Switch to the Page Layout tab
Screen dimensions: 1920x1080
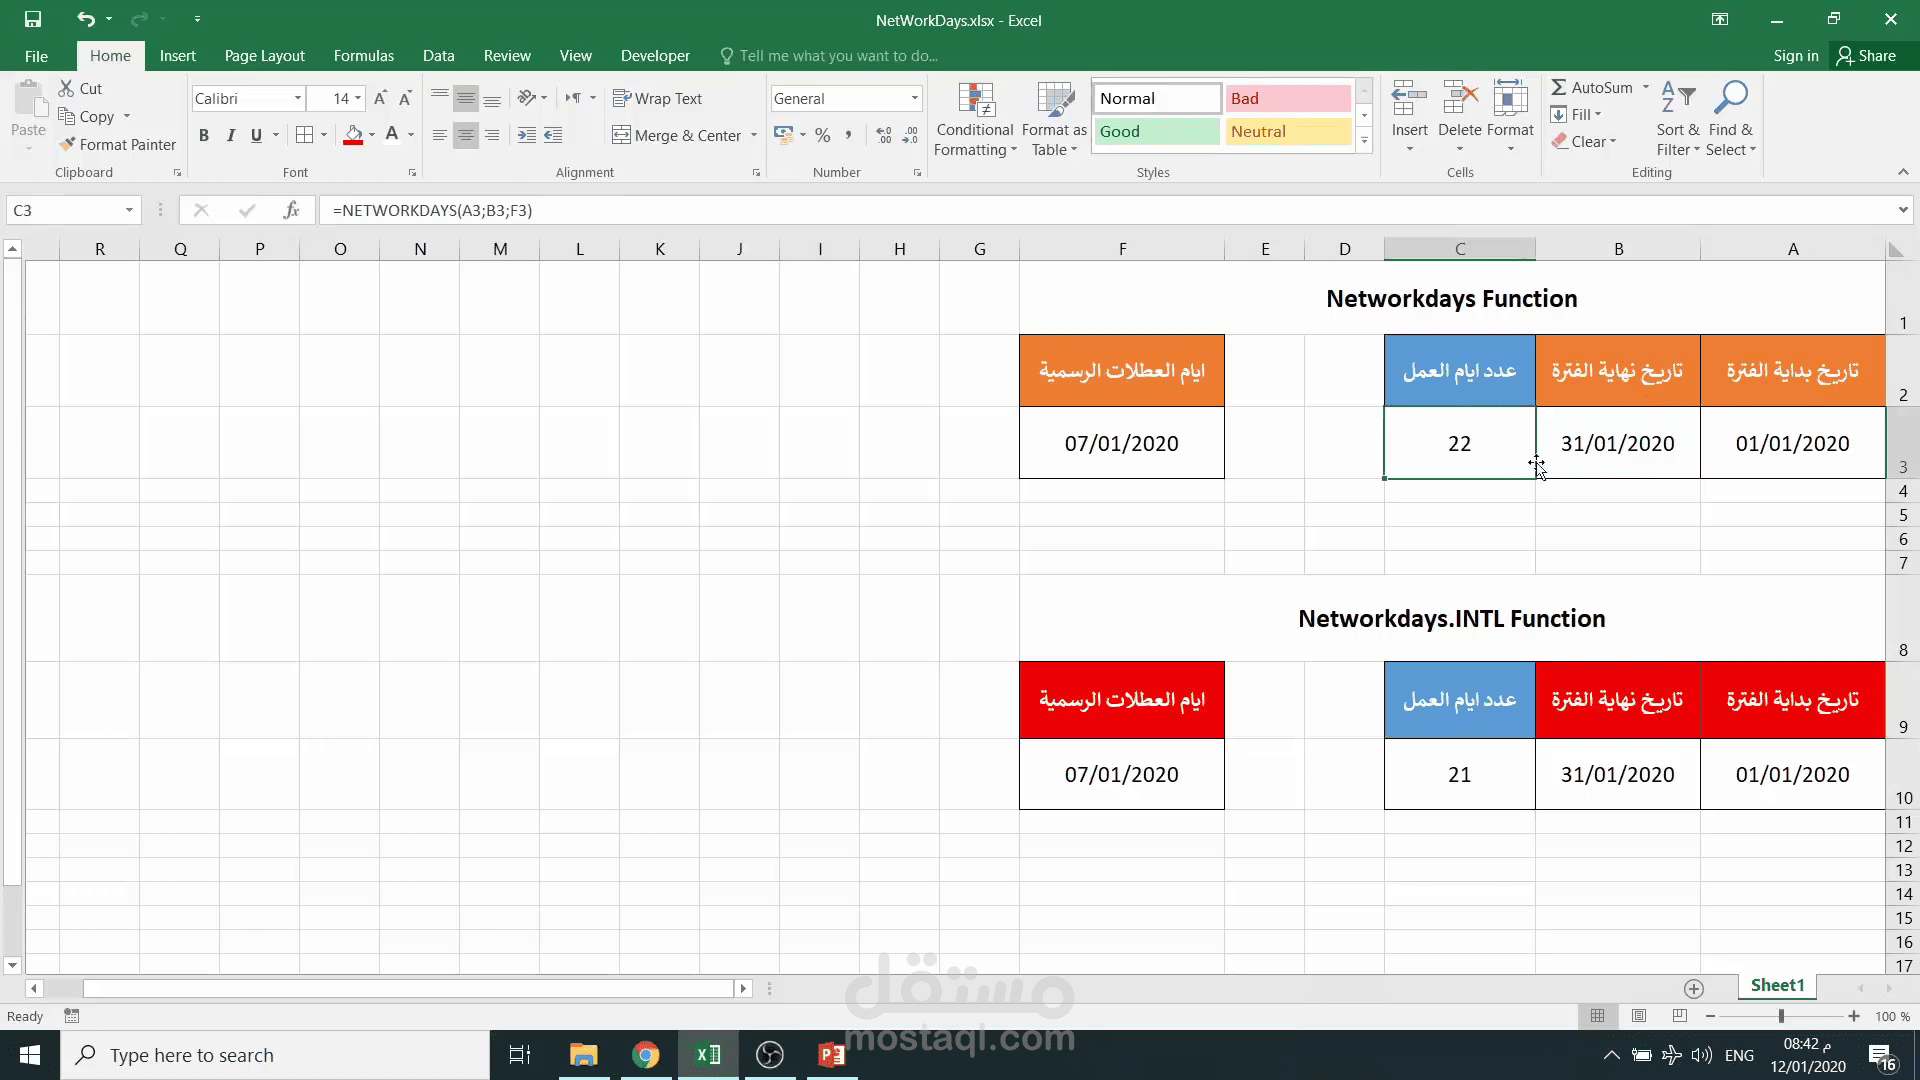(x=264, y=56)
